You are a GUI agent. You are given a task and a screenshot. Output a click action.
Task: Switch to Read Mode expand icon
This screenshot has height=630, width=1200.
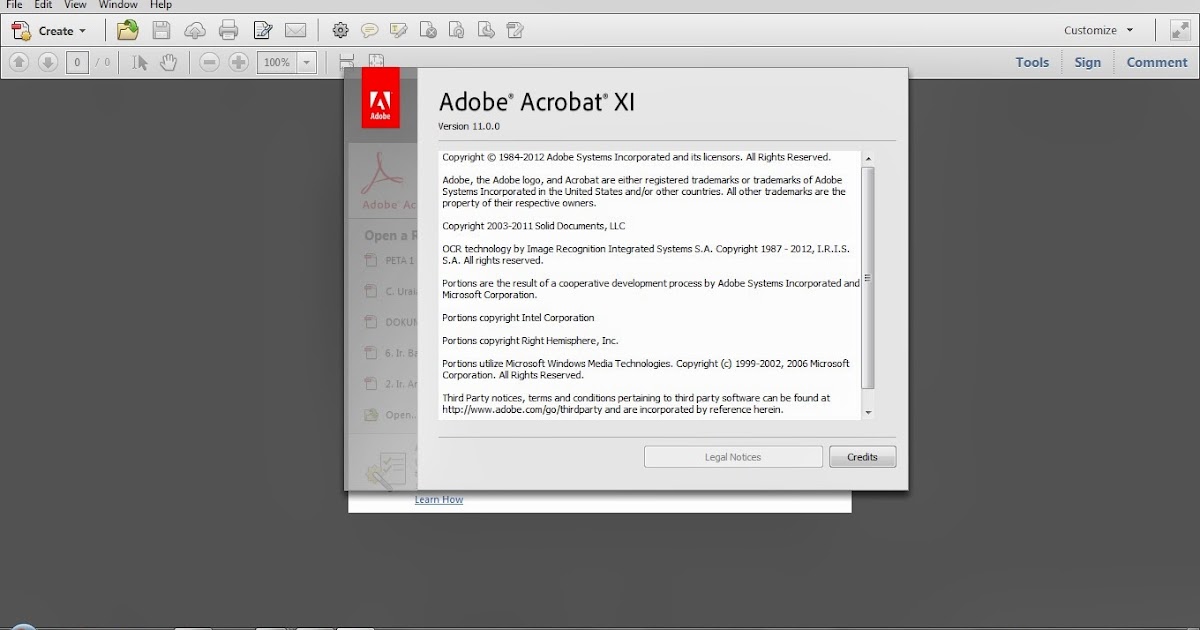coord(1180,30)
